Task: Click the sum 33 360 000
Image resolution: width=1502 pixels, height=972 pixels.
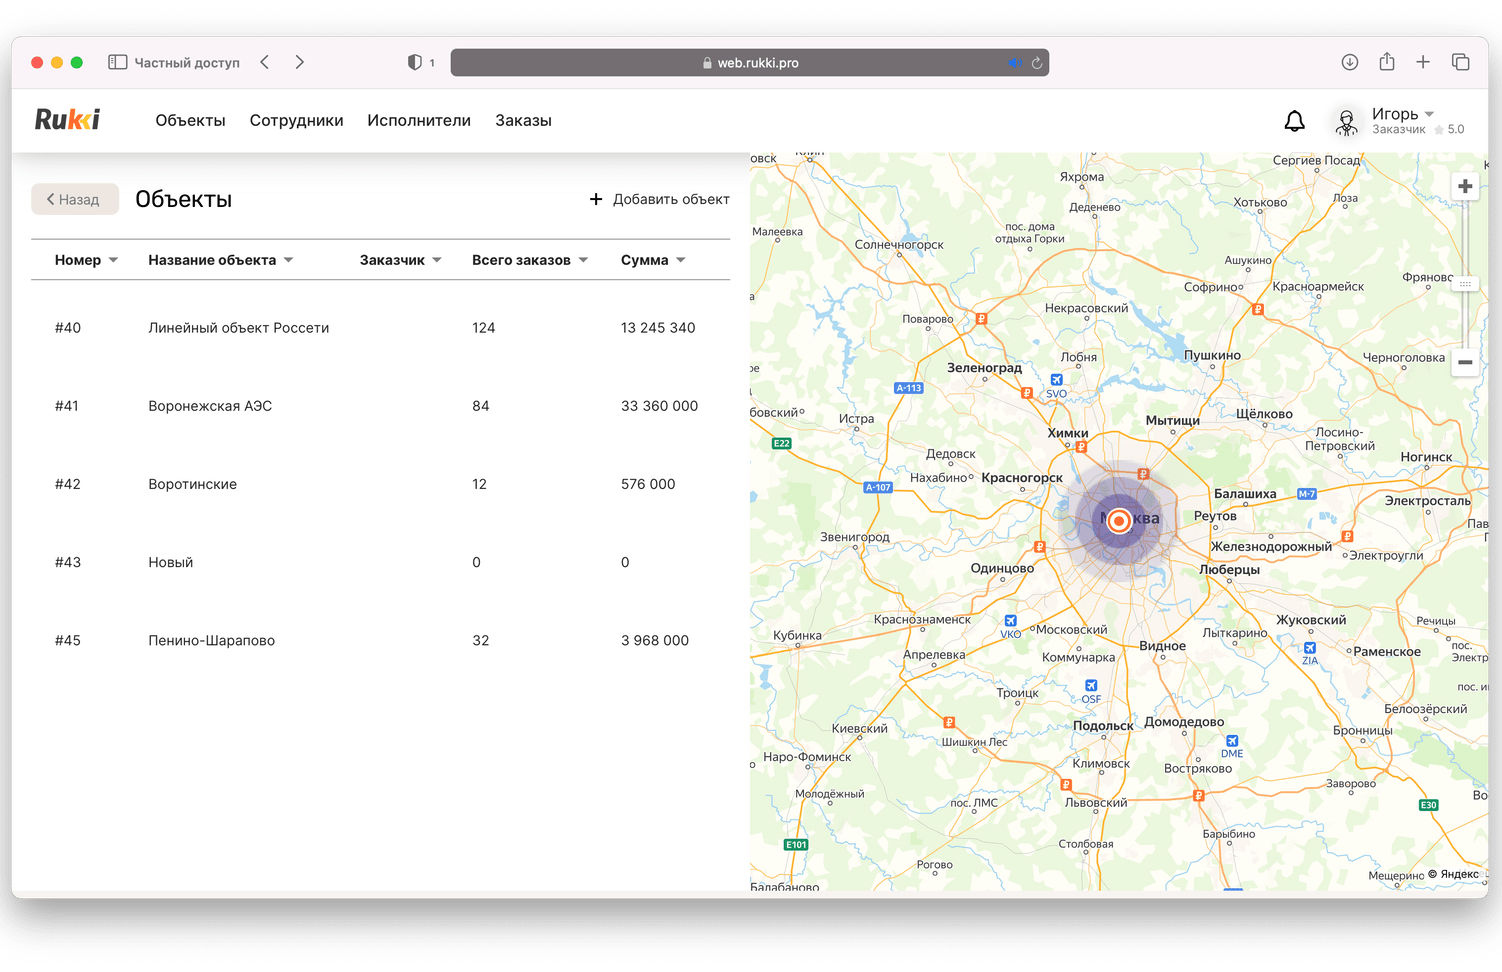Action: click(x=659, y=406)
